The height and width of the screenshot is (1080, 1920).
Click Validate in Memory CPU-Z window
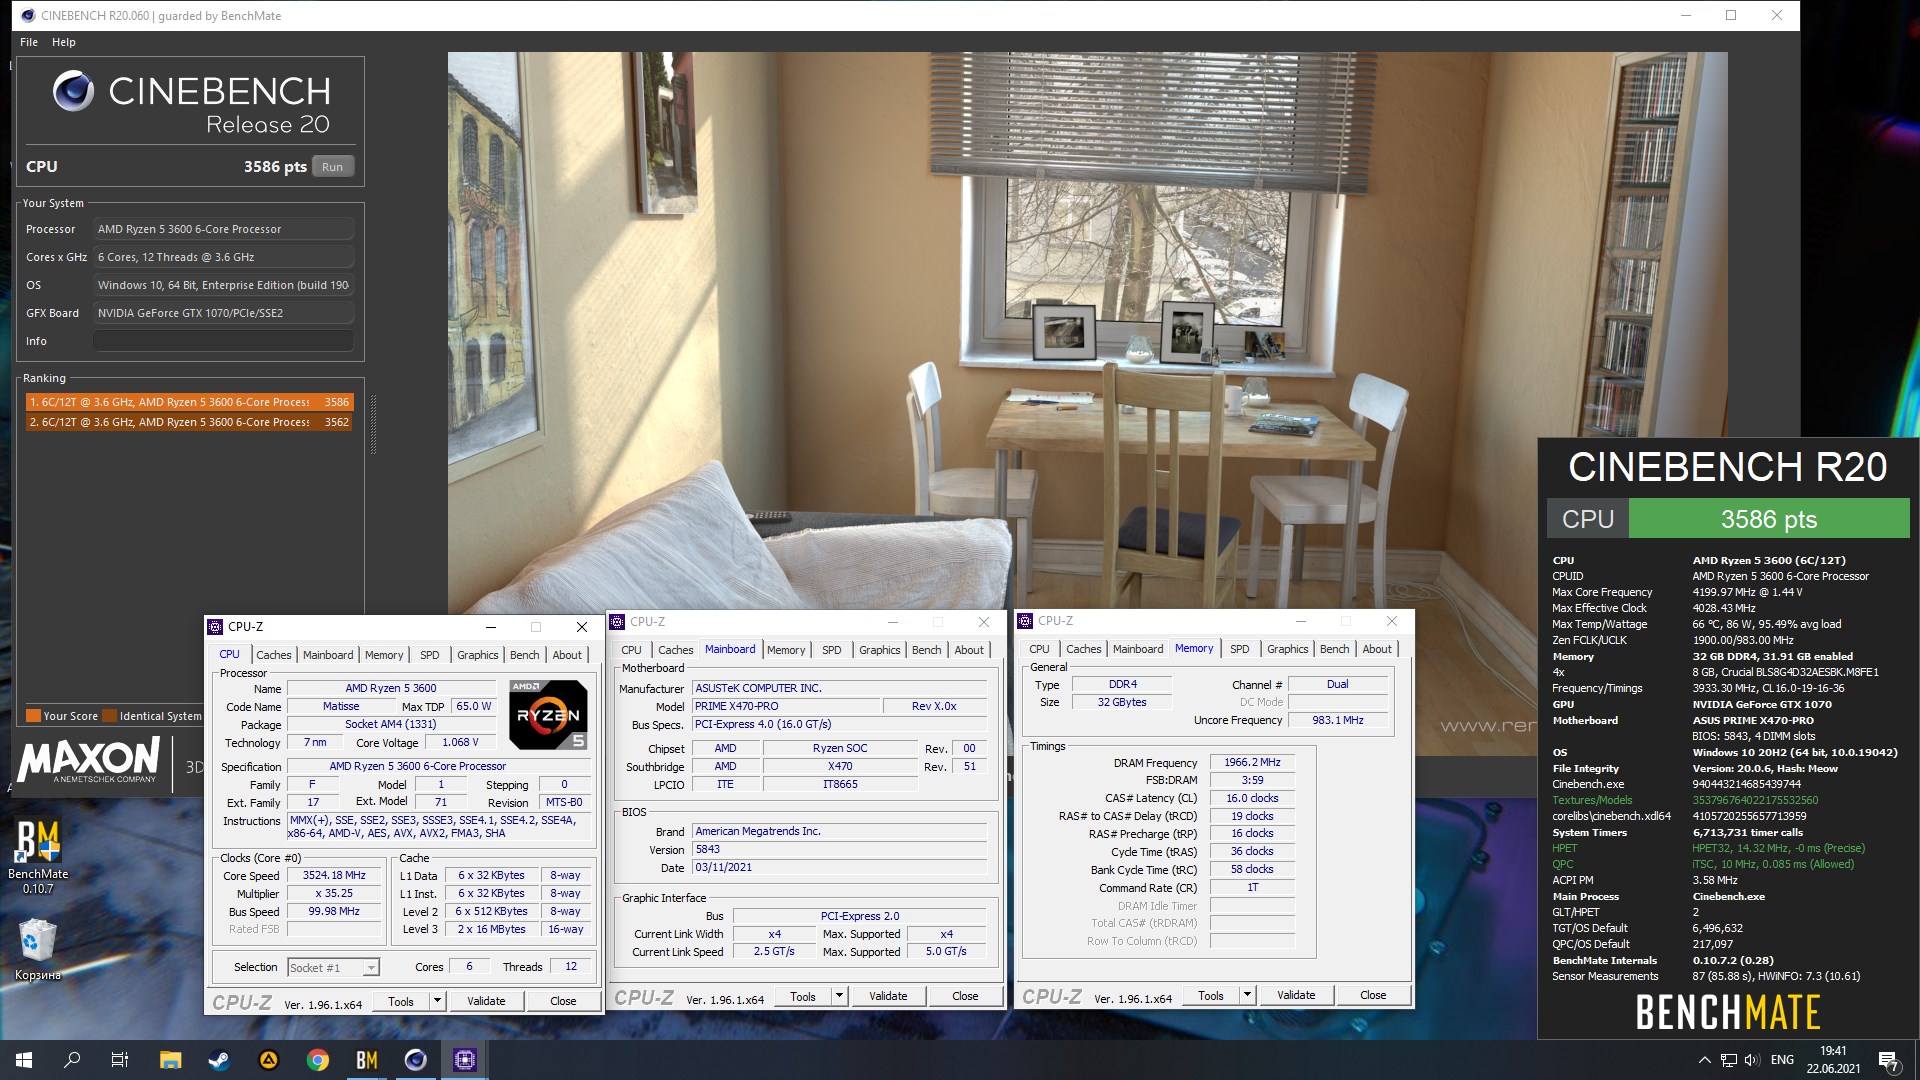pyautogui.click(x=1296, y=995)
